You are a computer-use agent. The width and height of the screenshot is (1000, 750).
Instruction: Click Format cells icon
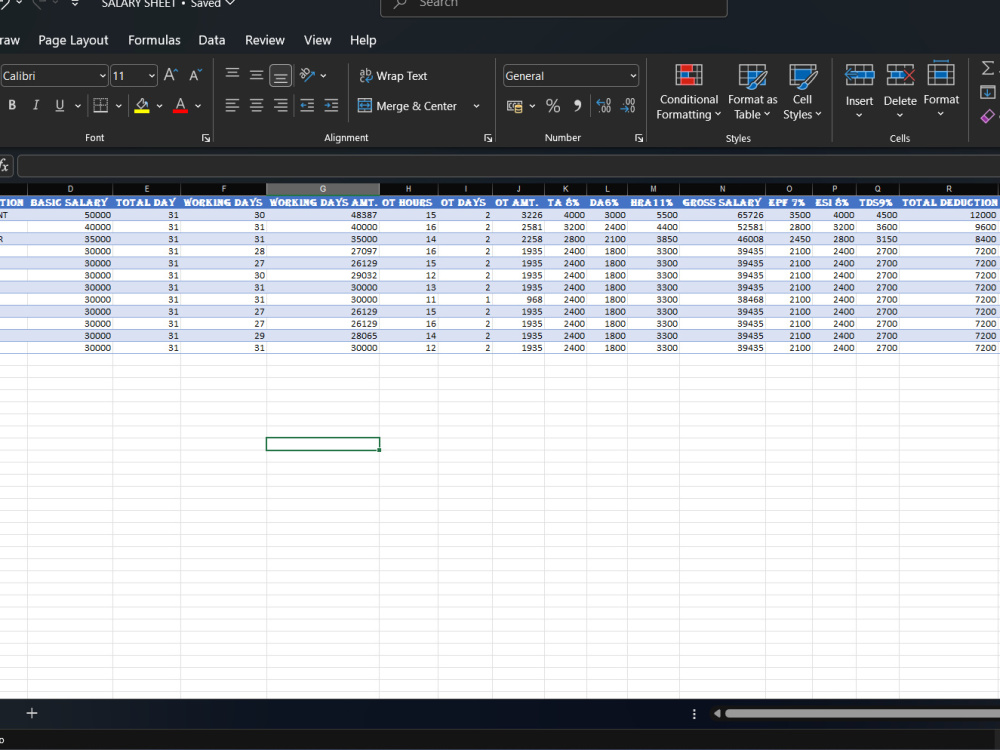(941, 75)
